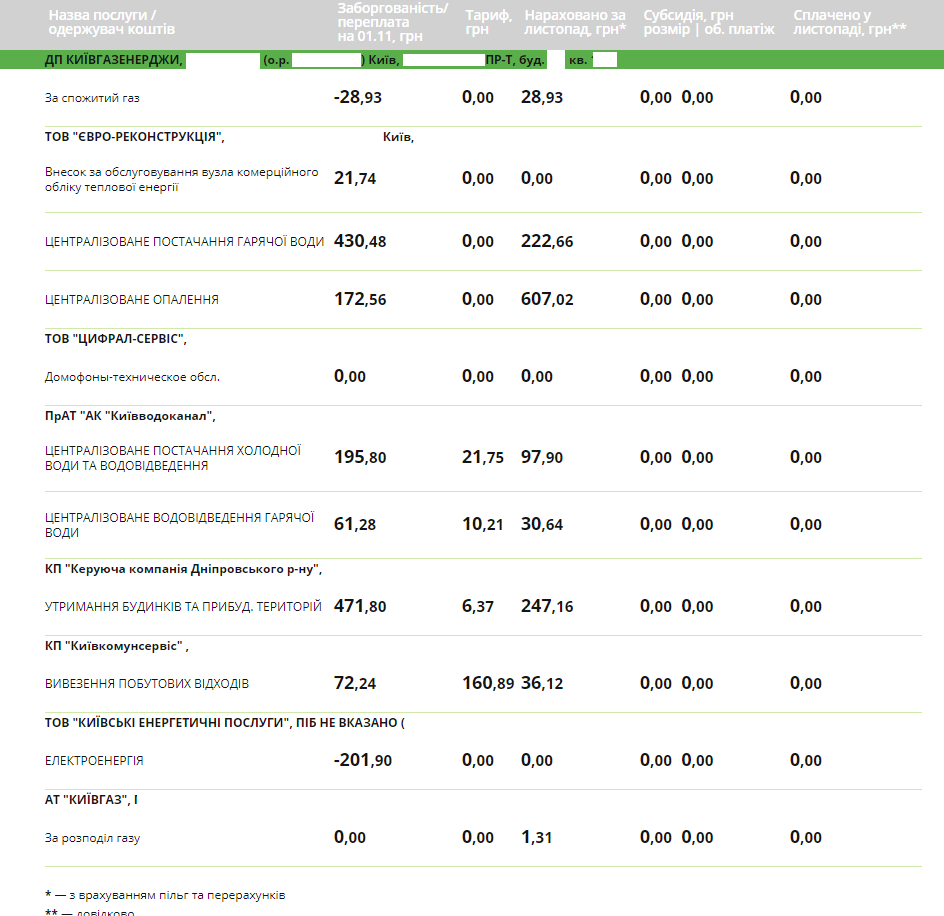
Task: Click the cold water tariff 21,75
Action: pos(483,457)
